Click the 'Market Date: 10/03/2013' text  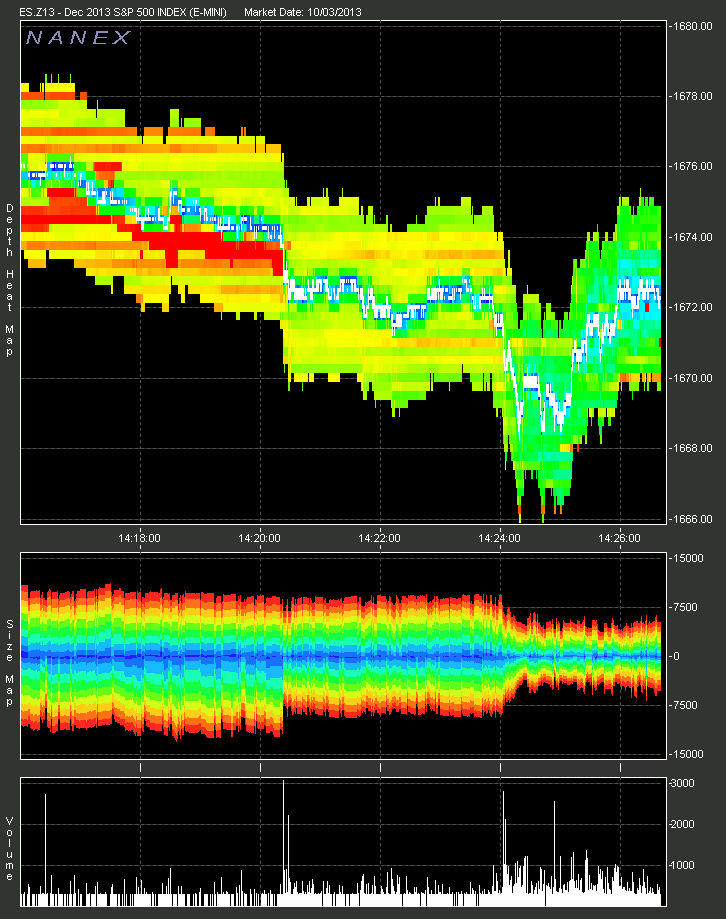(x=302, y=12)
